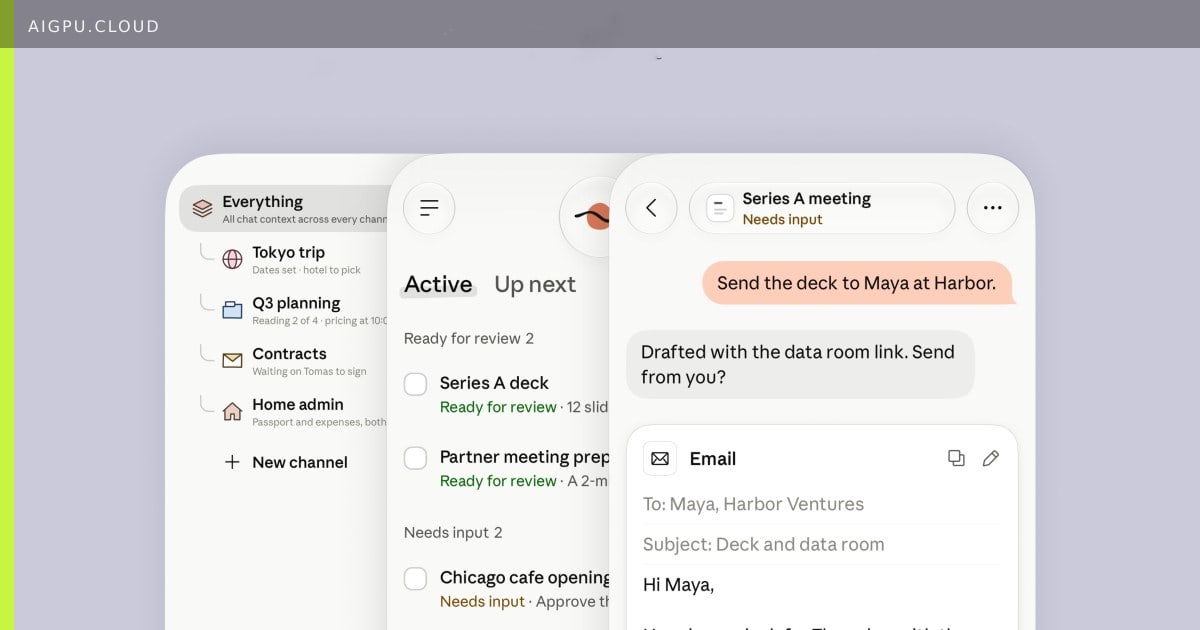This screenshot has width=1200, height=630.
Task: Click the 'Needs input' status under Series A meeting
Action: click(x=782, y=220)
